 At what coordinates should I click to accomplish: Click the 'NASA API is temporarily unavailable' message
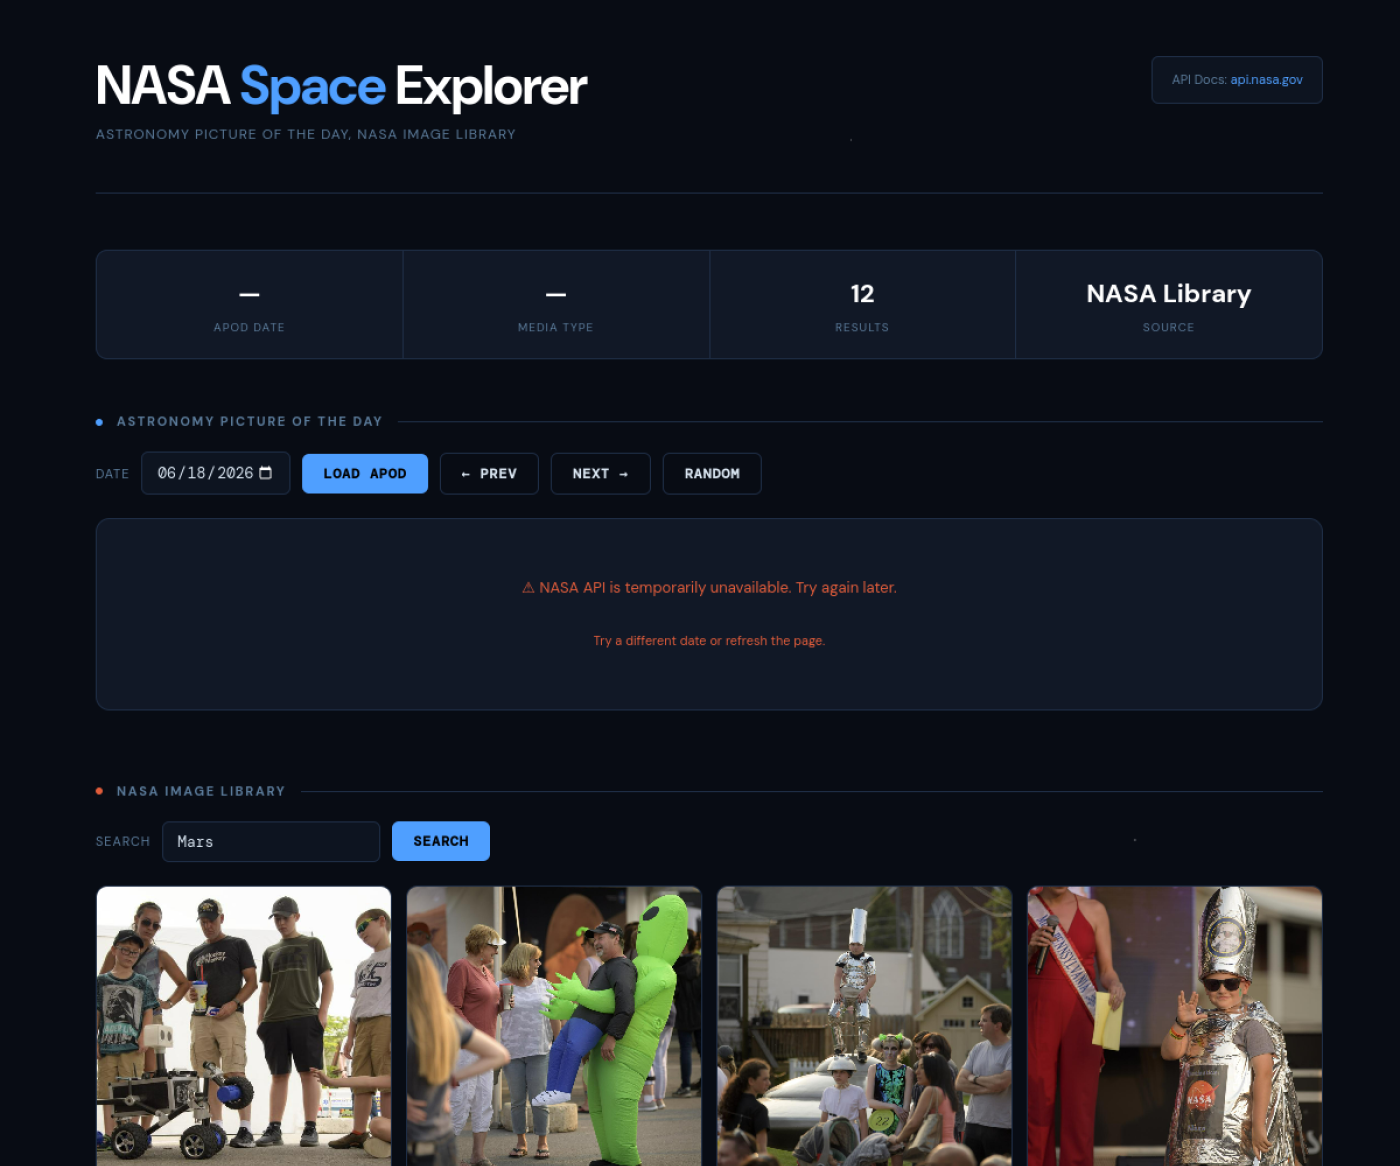coord(709,588)
